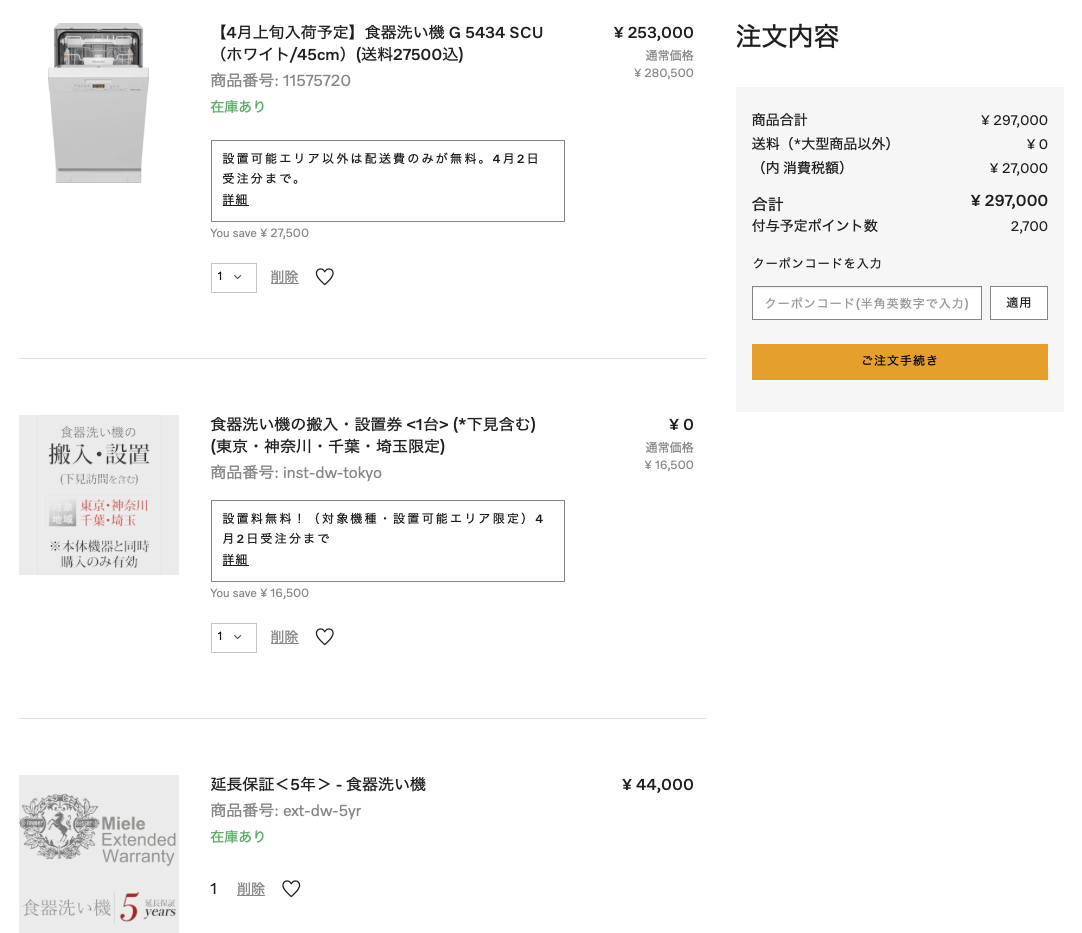The width and height of the screenshot is (1082, 933).
Task: Open the dishwasher product image
Action: click(x=98, y=103)
